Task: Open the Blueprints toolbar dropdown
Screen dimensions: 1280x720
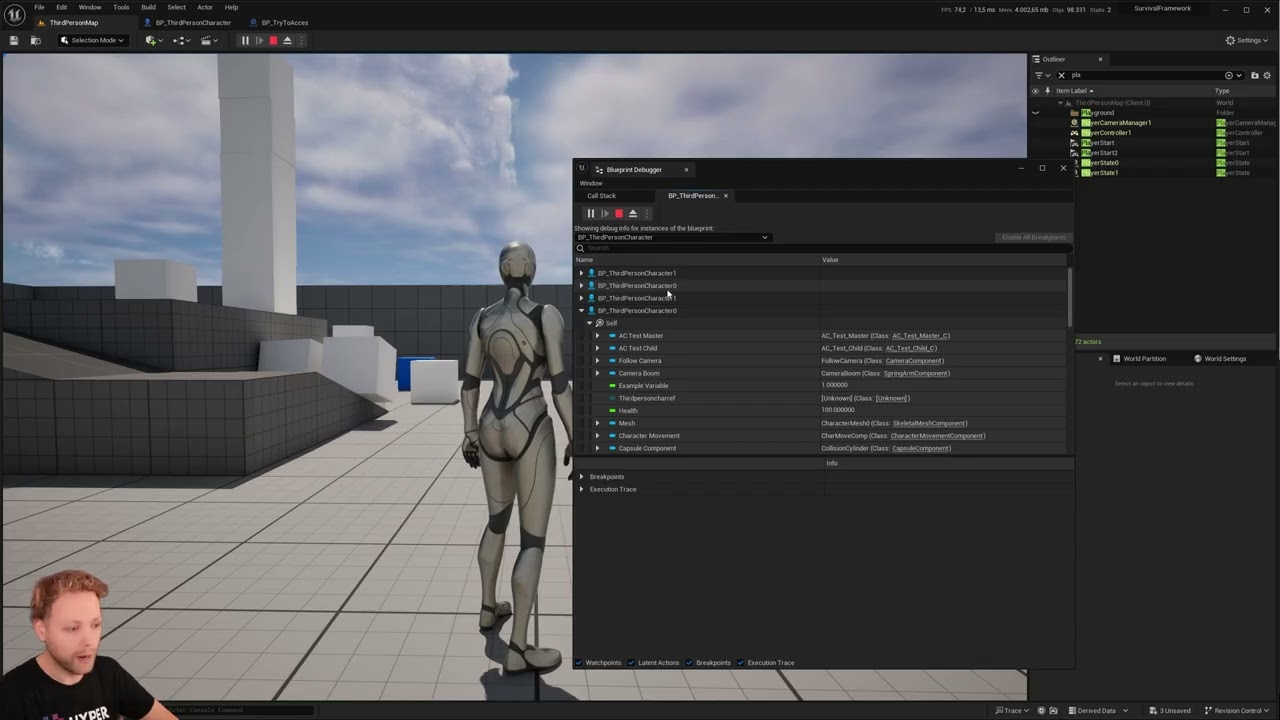Action: [181, 40]
